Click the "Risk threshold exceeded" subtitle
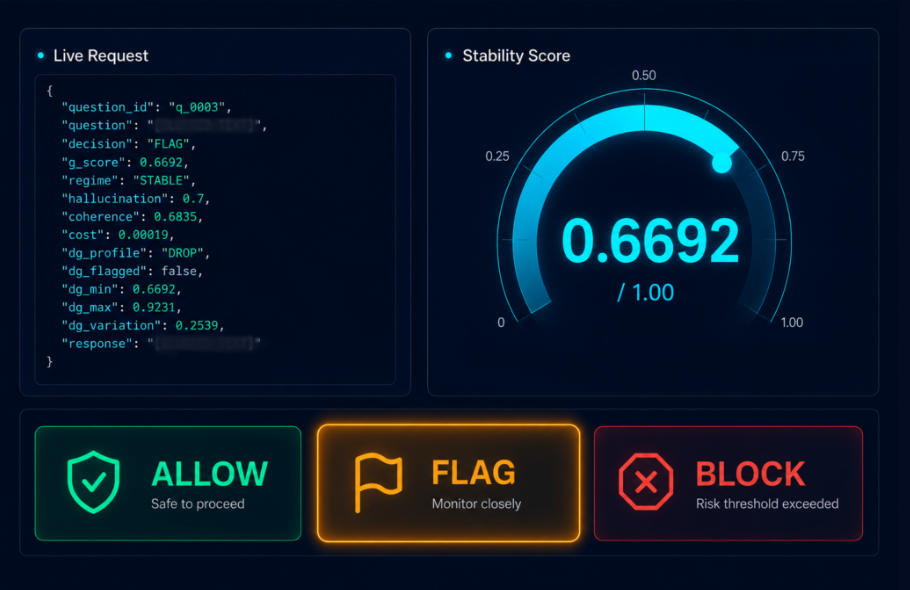 767,504
